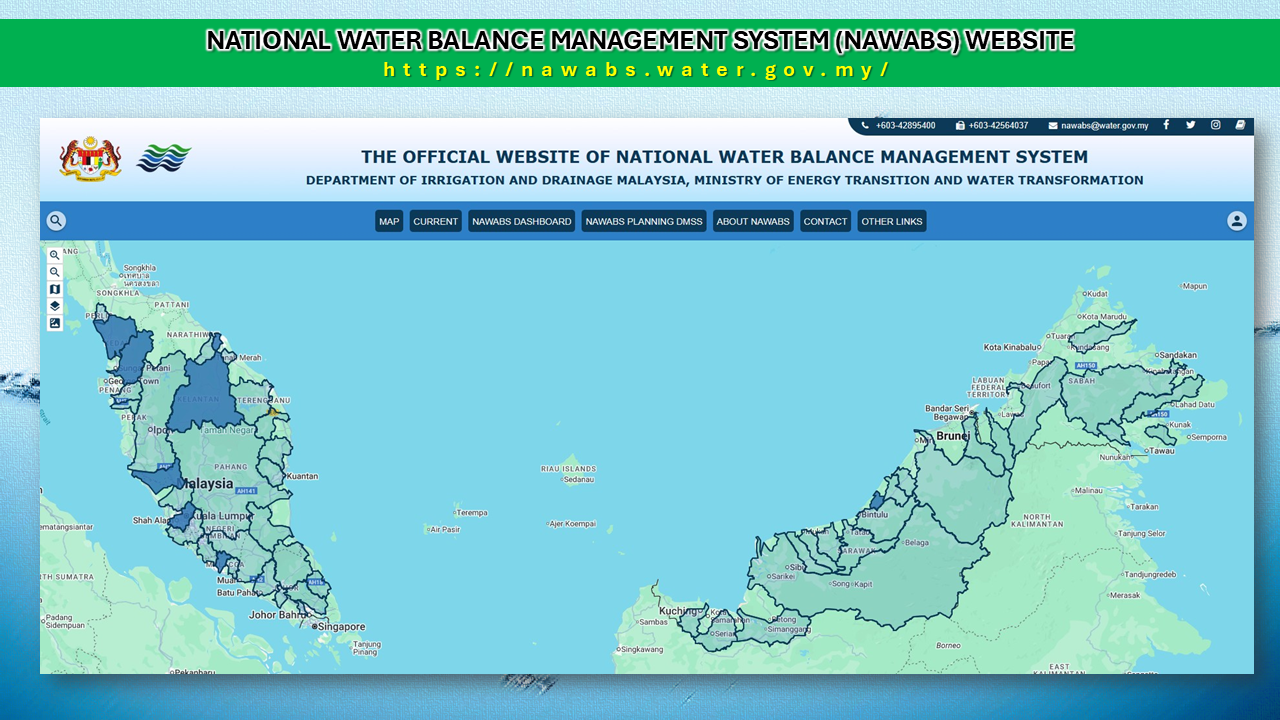Image resolution: width=1280 pixels, height=720 pixels.
Task: Select the zoom-out tool on the map
Action: click(55, 272)
